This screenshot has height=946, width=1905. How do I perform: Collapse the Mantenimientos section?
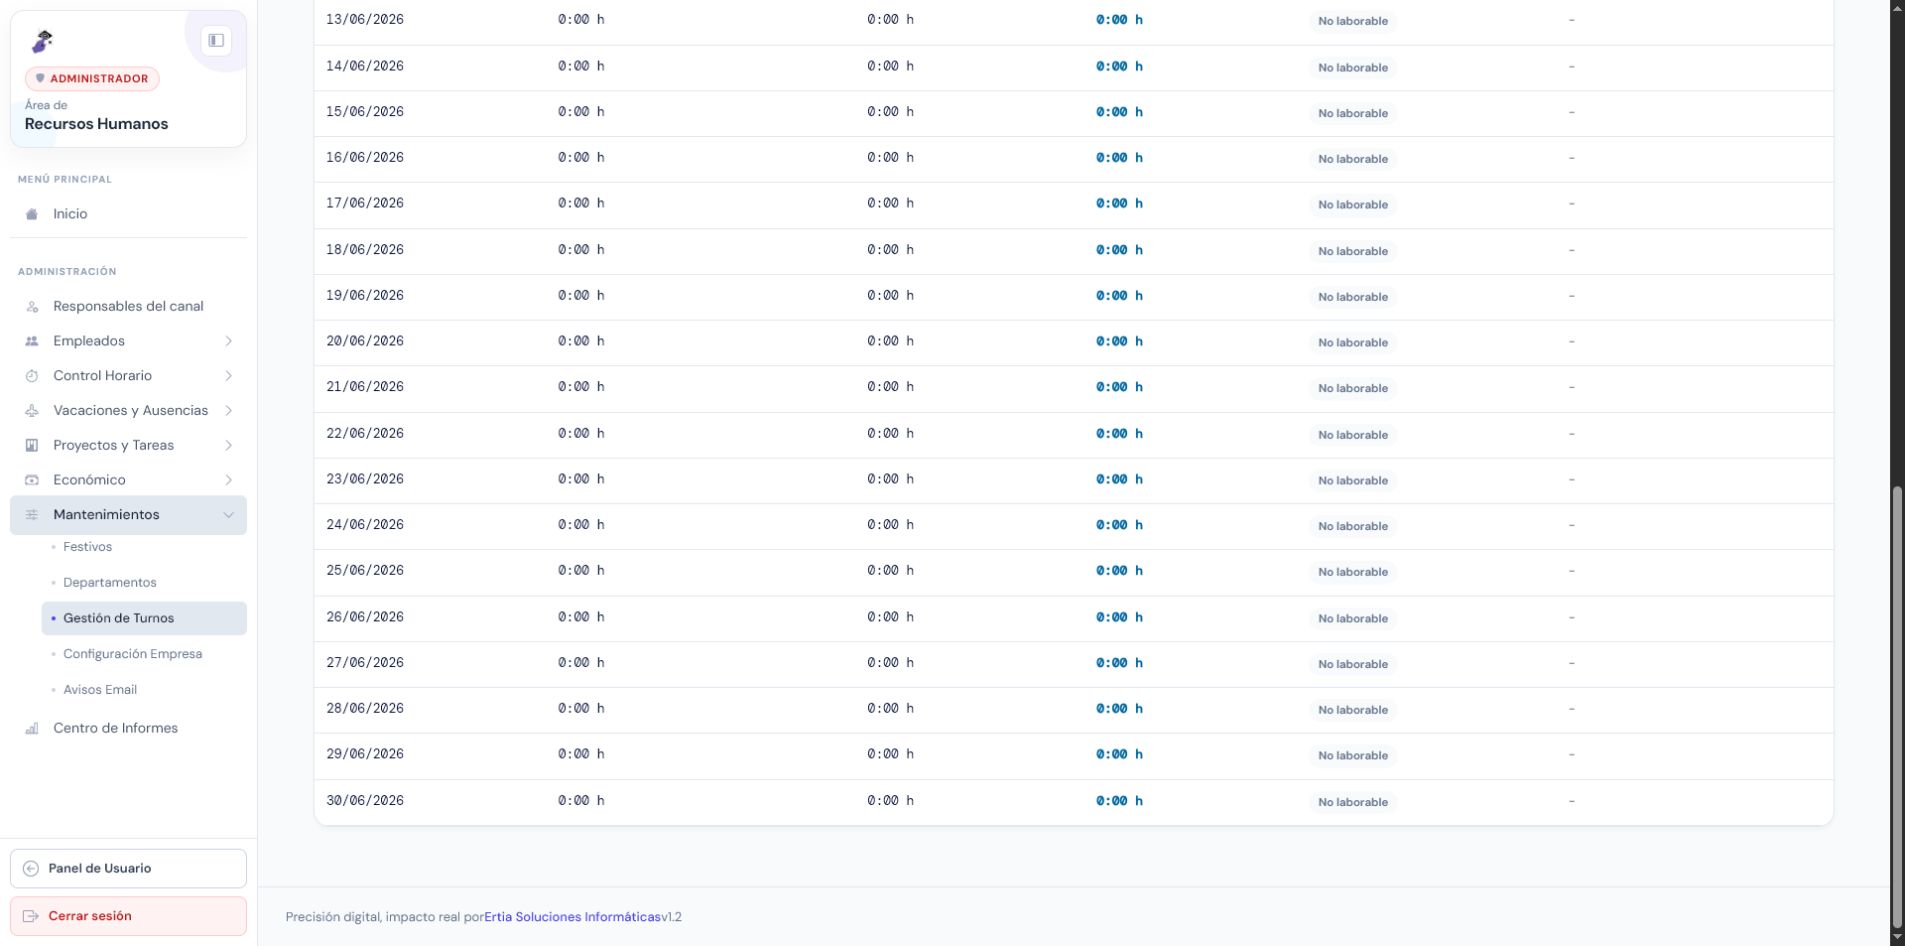(228, 515)
